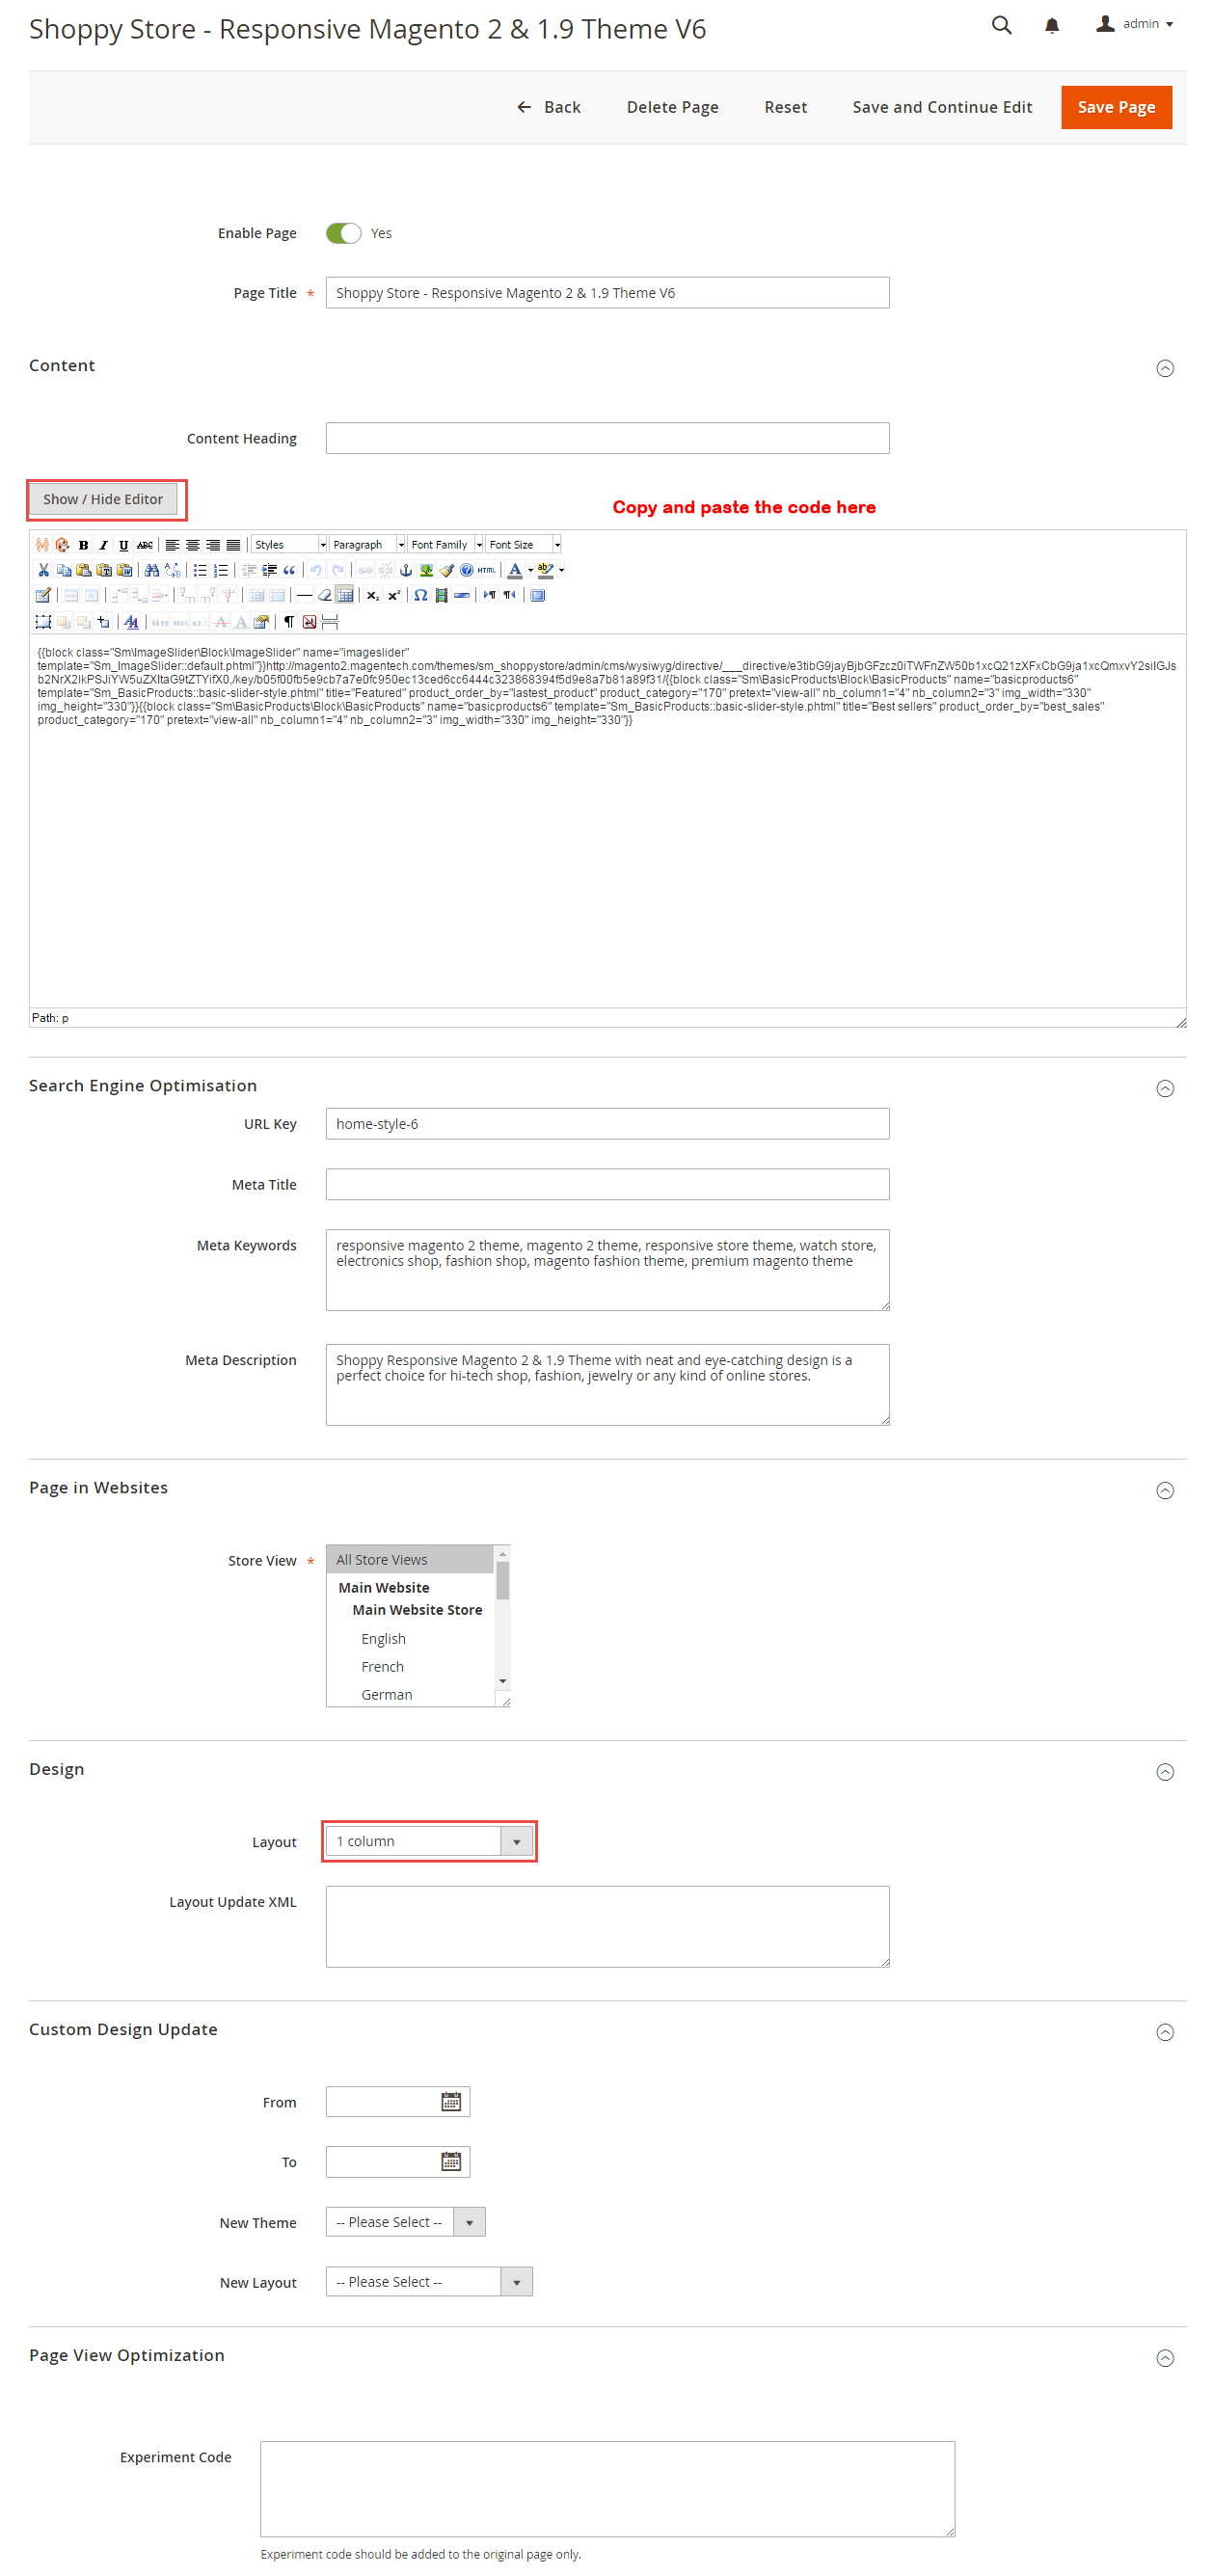Open the Styles dropdown in the editor

(x=289, y=545)
